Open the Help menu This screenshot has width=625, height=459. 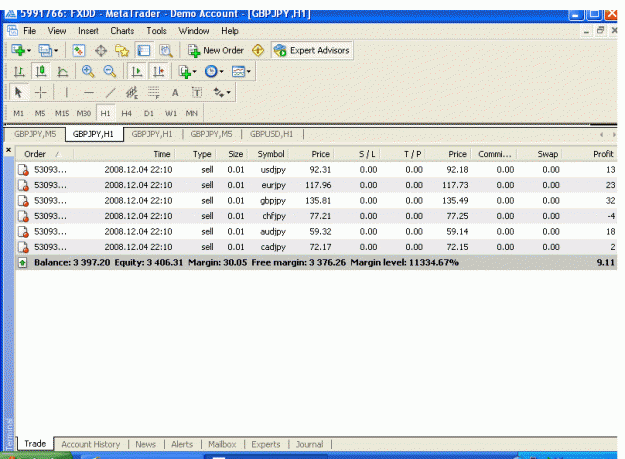[x=230, y=31]
